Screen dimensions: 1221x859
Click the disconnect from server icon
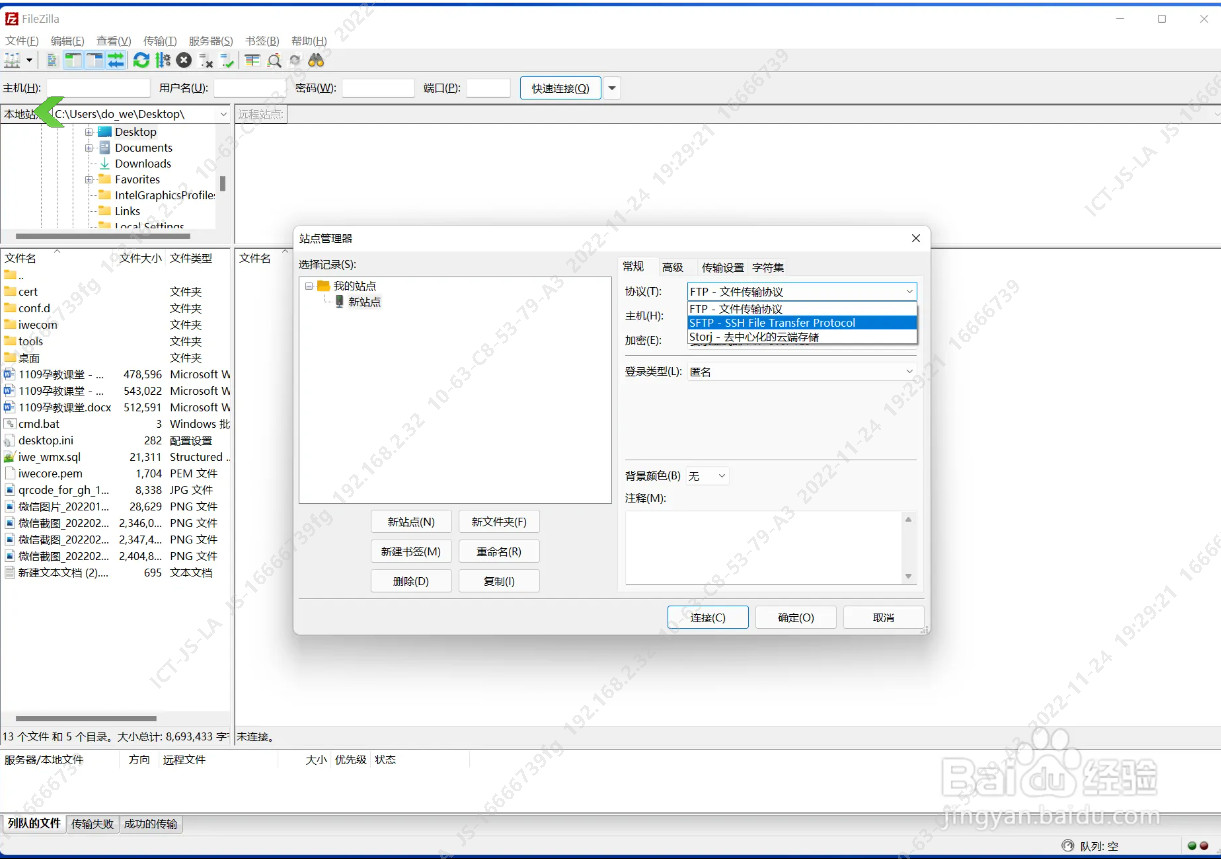[x=206, y=61]
